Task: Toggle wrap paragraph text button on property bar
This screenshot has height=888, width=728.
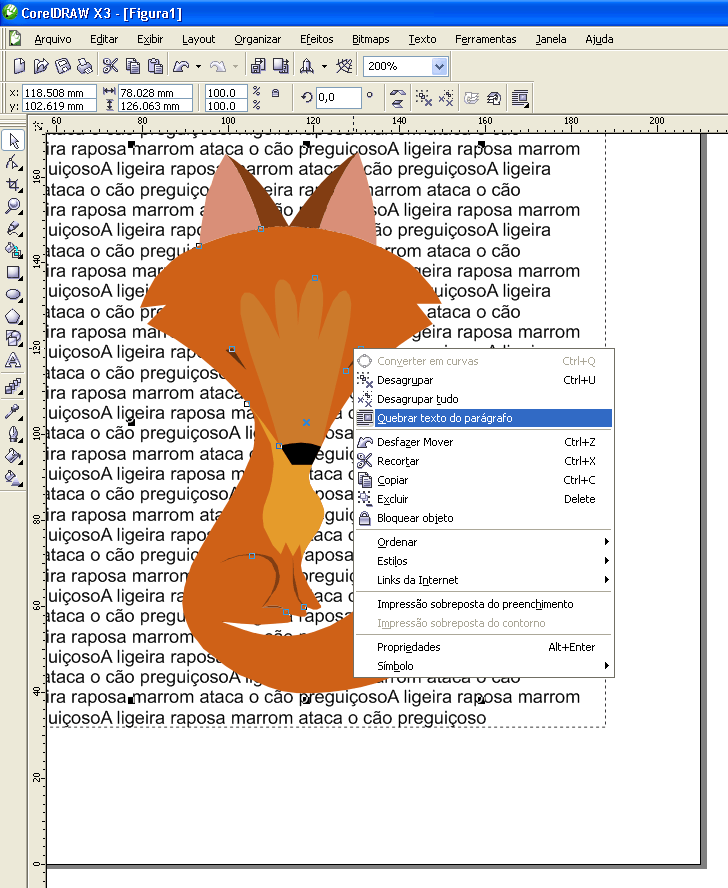Action: 519,98
